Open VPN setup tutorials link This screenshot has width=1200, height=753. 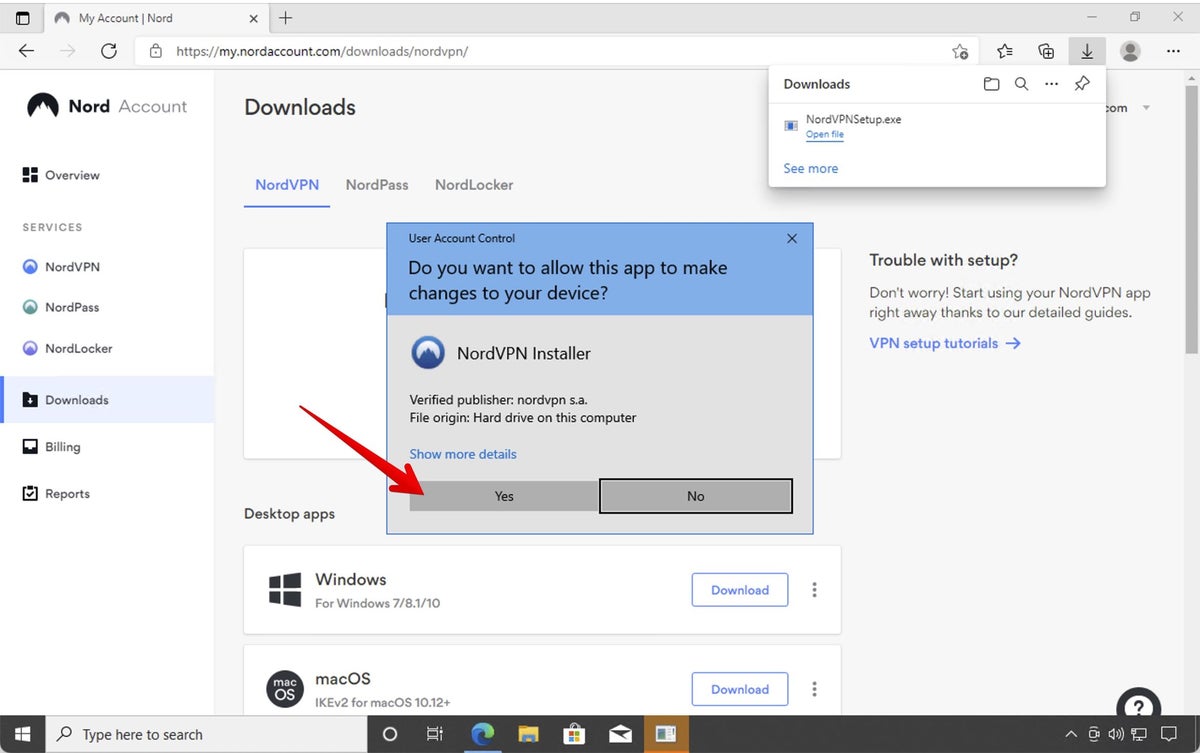point(945,343)
